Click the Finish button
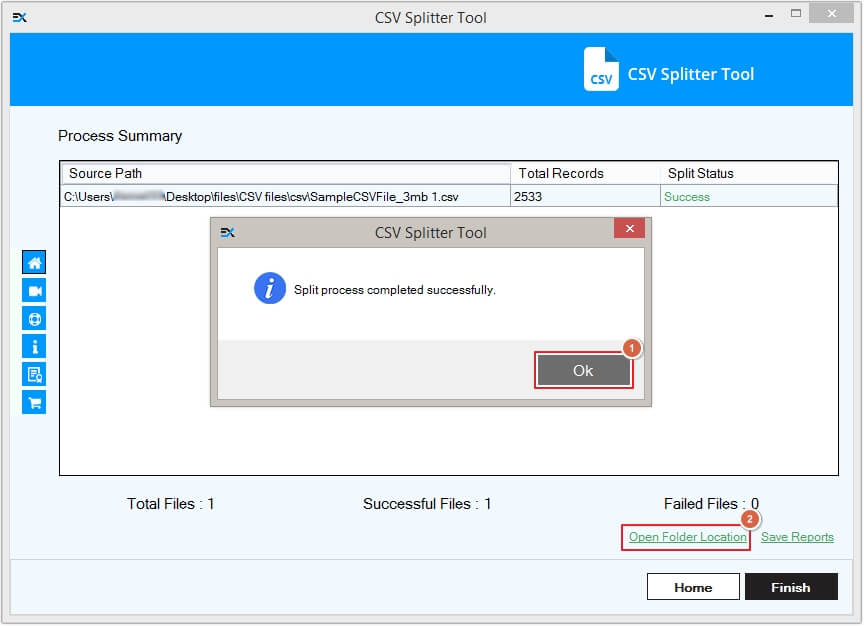Screen dimensions: 864x626 pyautogui.click(x=790, y=587)
